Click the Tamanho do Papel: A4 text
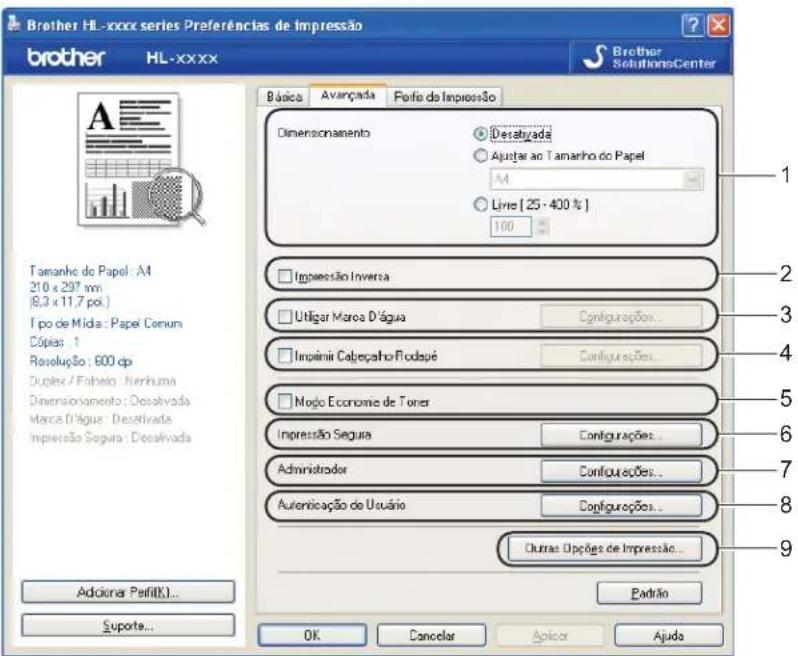This screenshot has width=798, height=656. (90, 271)
